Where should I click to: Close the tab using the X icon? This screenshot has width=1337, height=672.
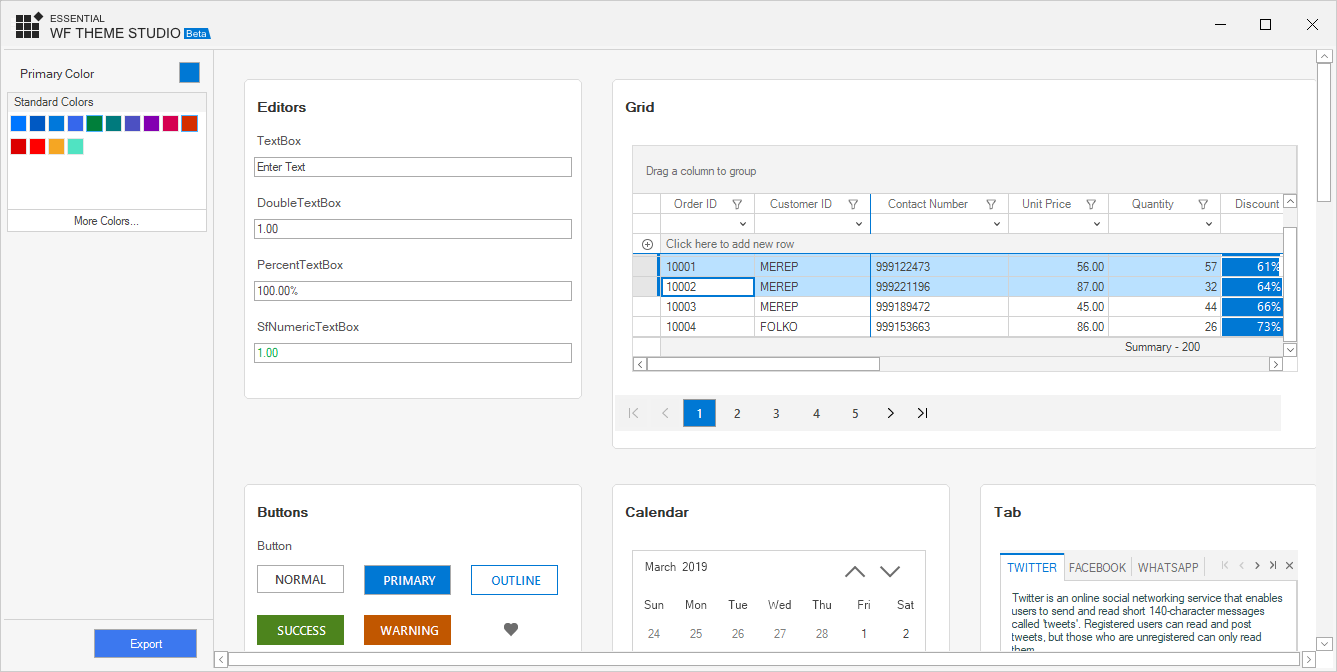pos(1289,566)
